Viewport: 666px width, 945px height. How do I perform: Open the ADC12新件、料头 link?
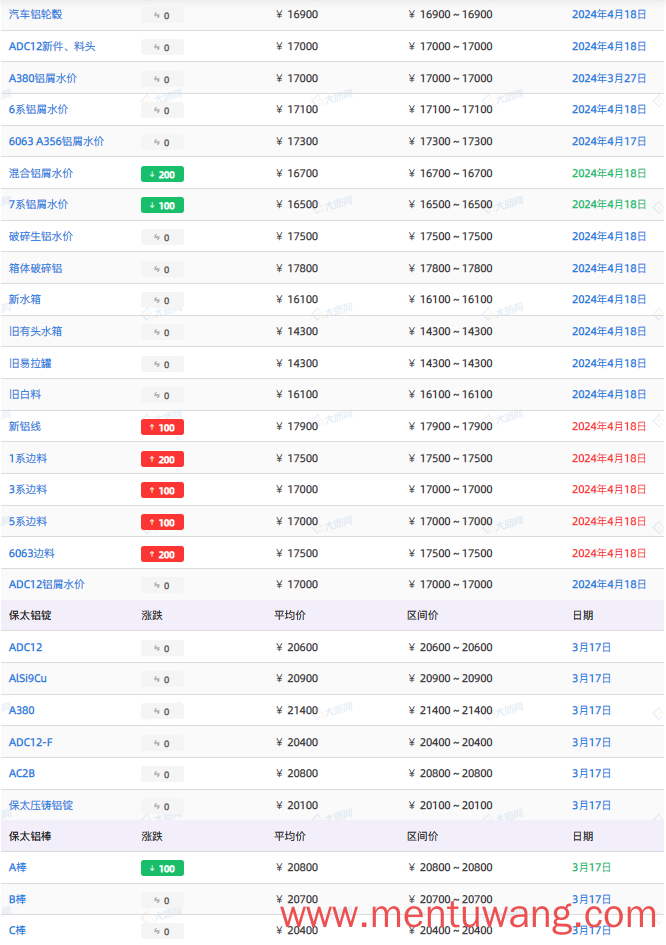click(x=52, y=46)
